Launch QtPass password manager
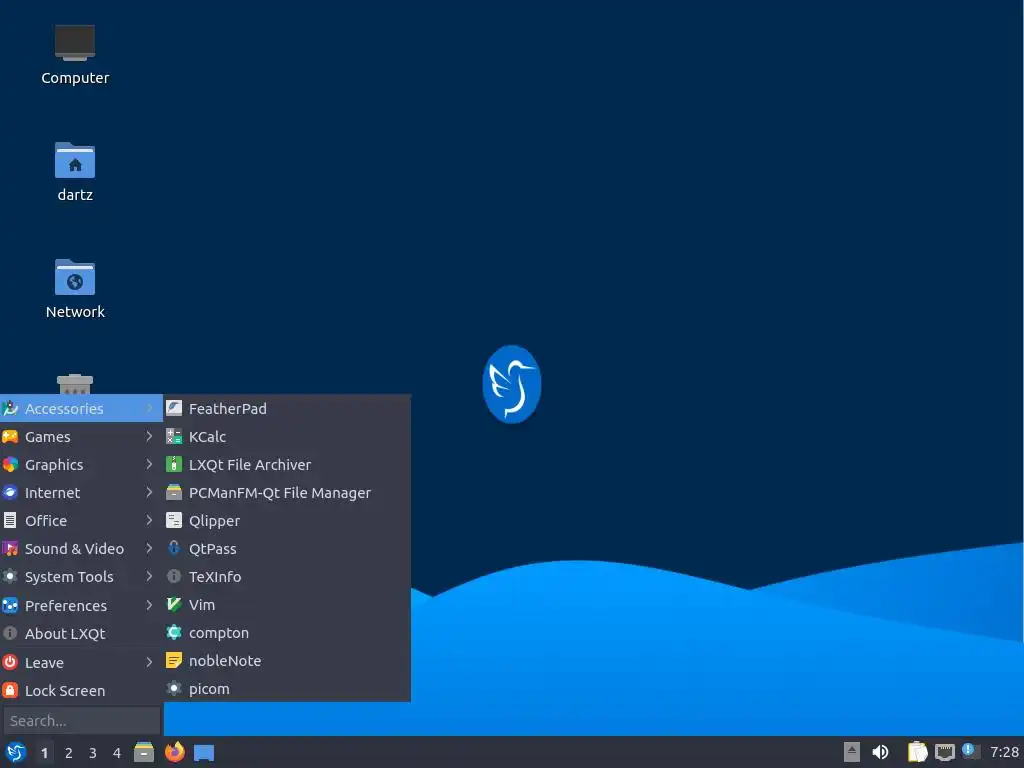The width and height of the screenshot is (1024, 768). click(x=287, y=549)
